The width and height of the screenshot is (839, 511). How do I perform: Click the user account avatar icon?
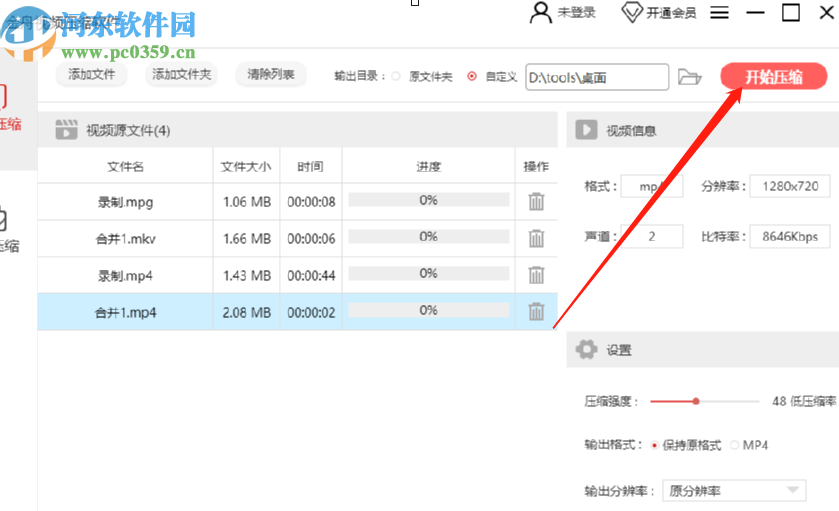540,12
